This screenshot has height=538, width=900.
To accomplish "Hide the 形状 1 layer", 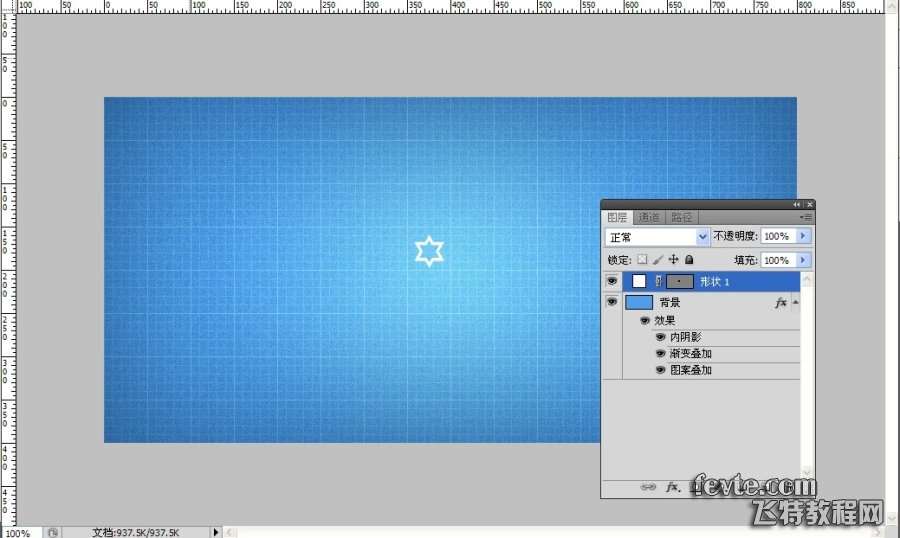I will point(612,281).
